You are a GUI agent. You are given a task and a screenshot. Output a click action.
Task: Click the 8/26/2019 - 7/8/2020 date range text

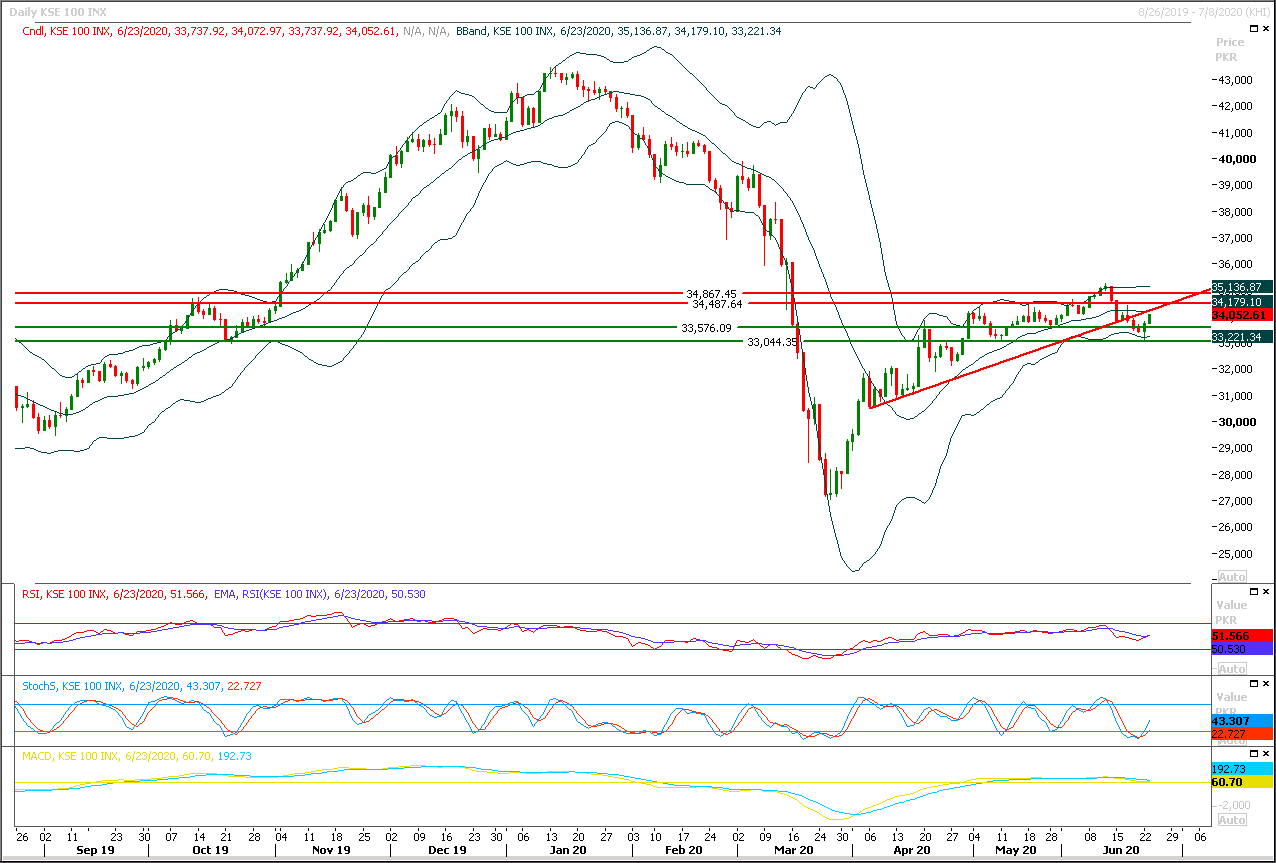[1202, 11]
